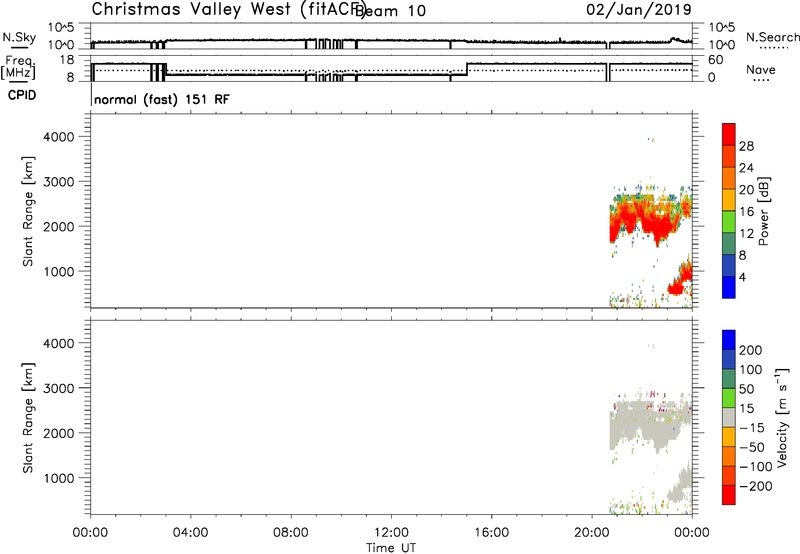800x554 pixels.
Task: Click the 'Nave' legend label
Action: 761,70
